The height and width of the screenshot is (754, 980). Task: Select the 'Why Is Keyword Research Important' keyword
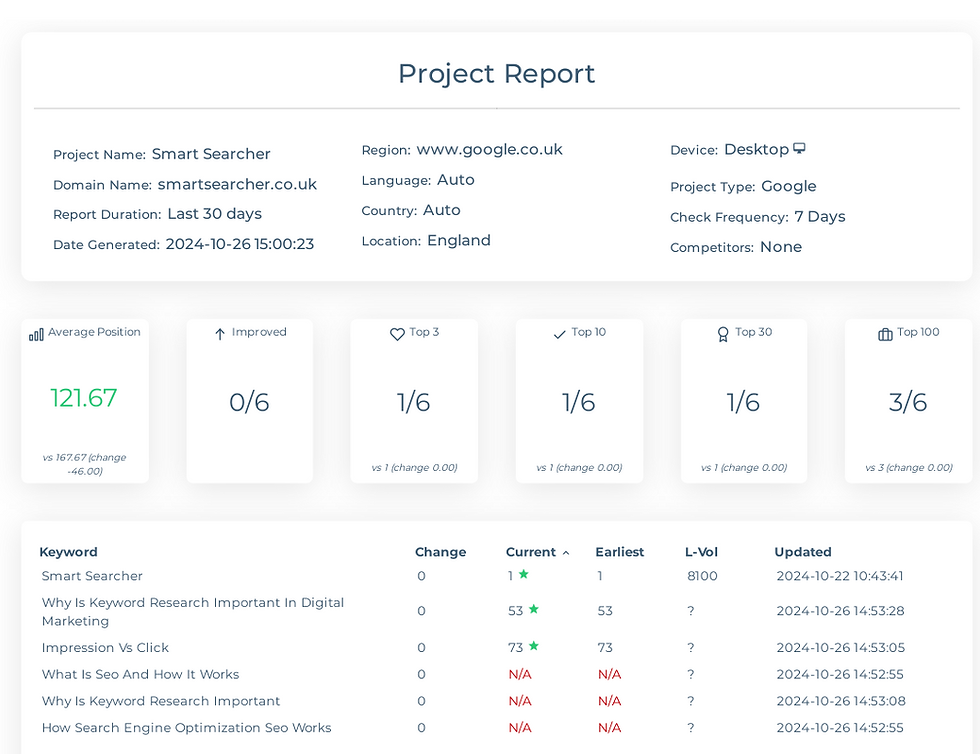pyautogui.click(x=161, y=701)
